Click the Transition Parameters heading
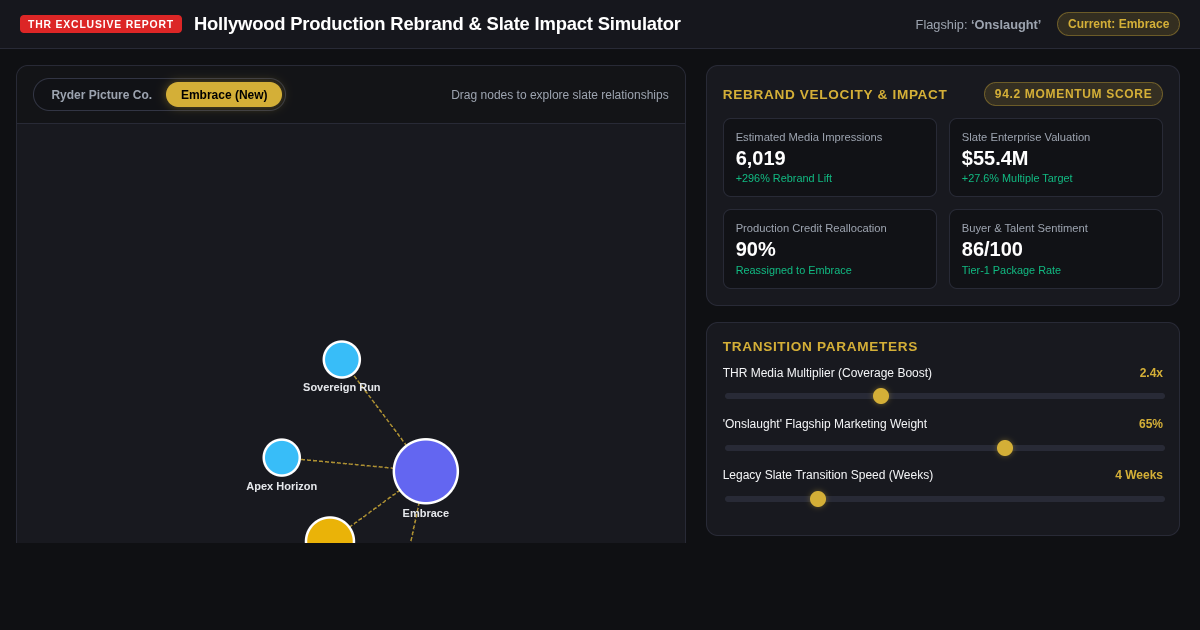1200x630 pixels. (x=820, y=346)
